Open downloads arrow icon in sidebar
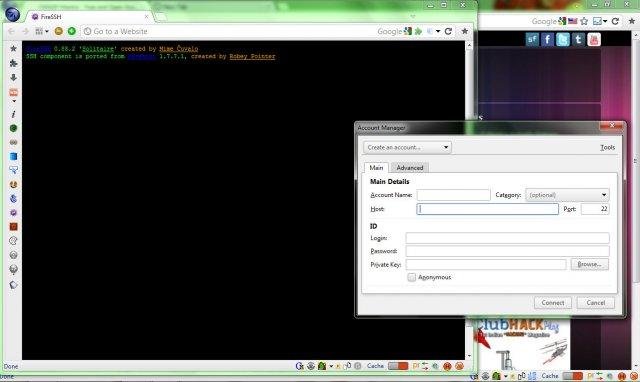The image size is (640, 382). pyautogui.click(x=13, y=78)
